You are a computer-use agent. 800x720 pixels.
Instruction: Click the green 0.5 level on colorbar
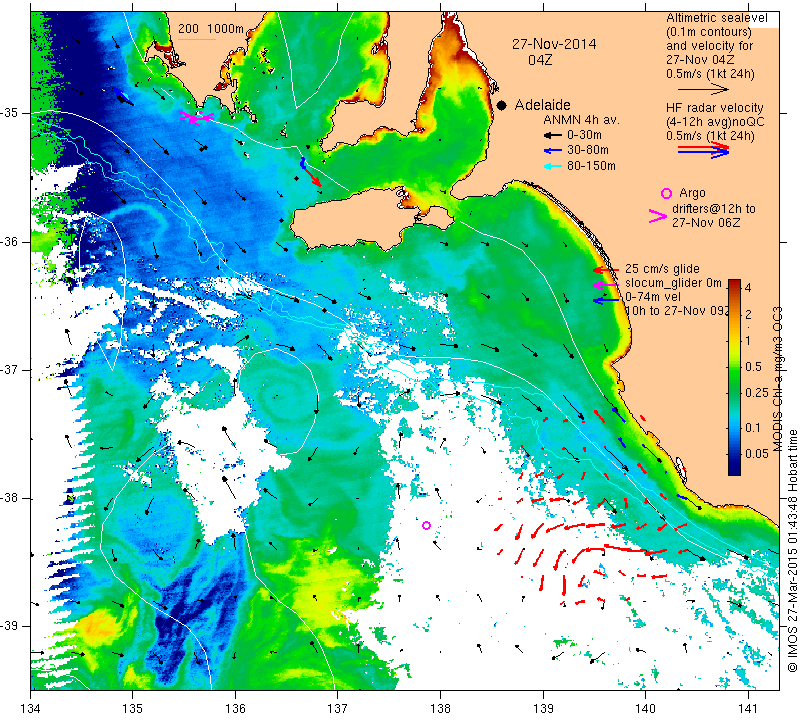pos(734,367)
